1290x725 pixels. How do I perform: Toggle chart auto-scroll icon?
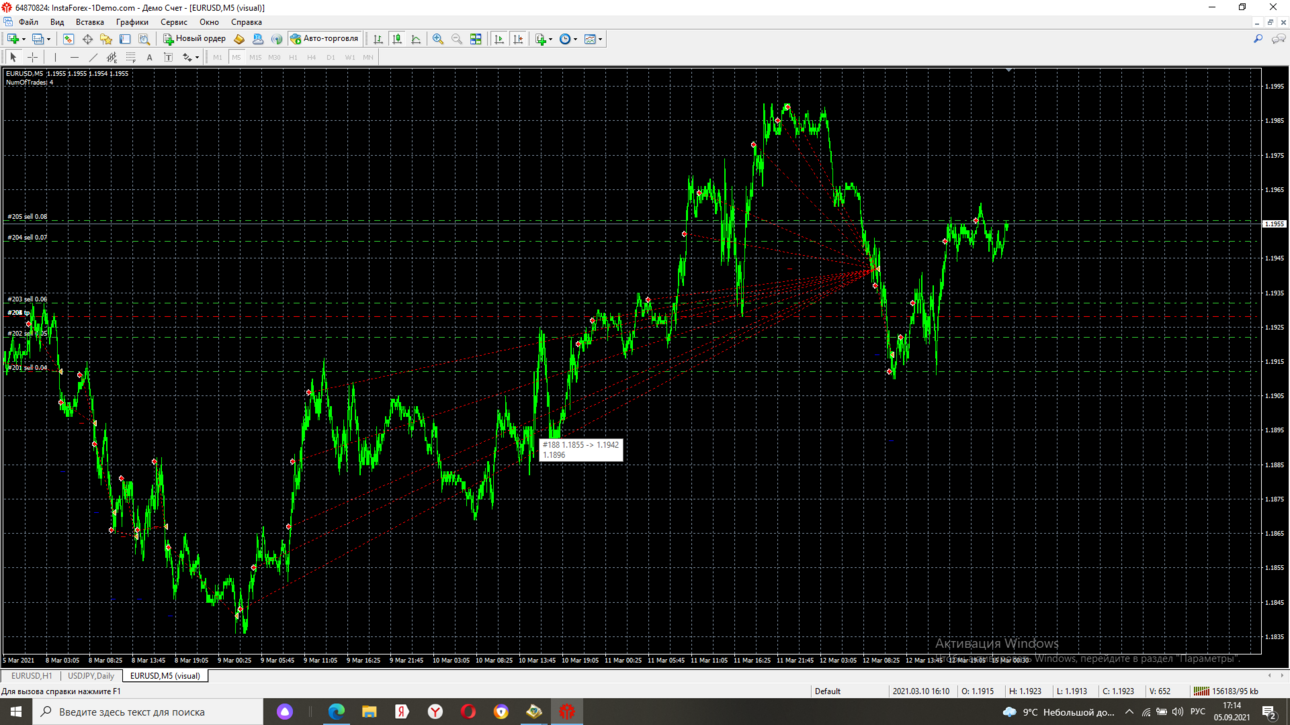point(499,39)
